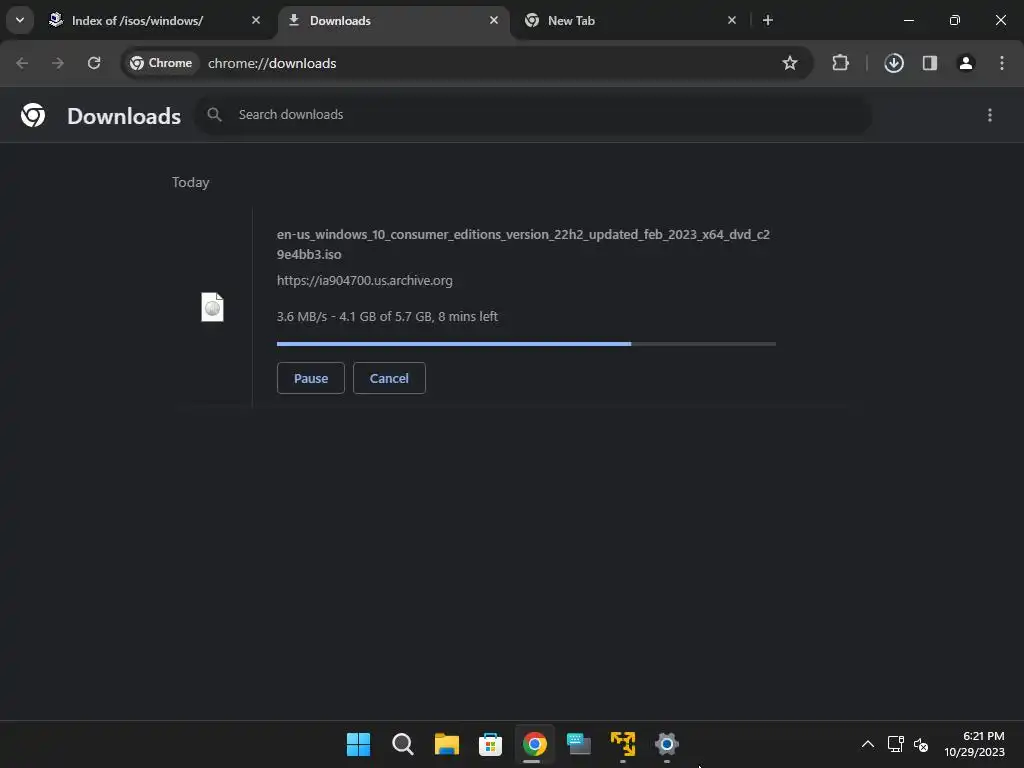Open Windows Search from taskbar
Viewport: 1024px width, 768px height.
402,744
